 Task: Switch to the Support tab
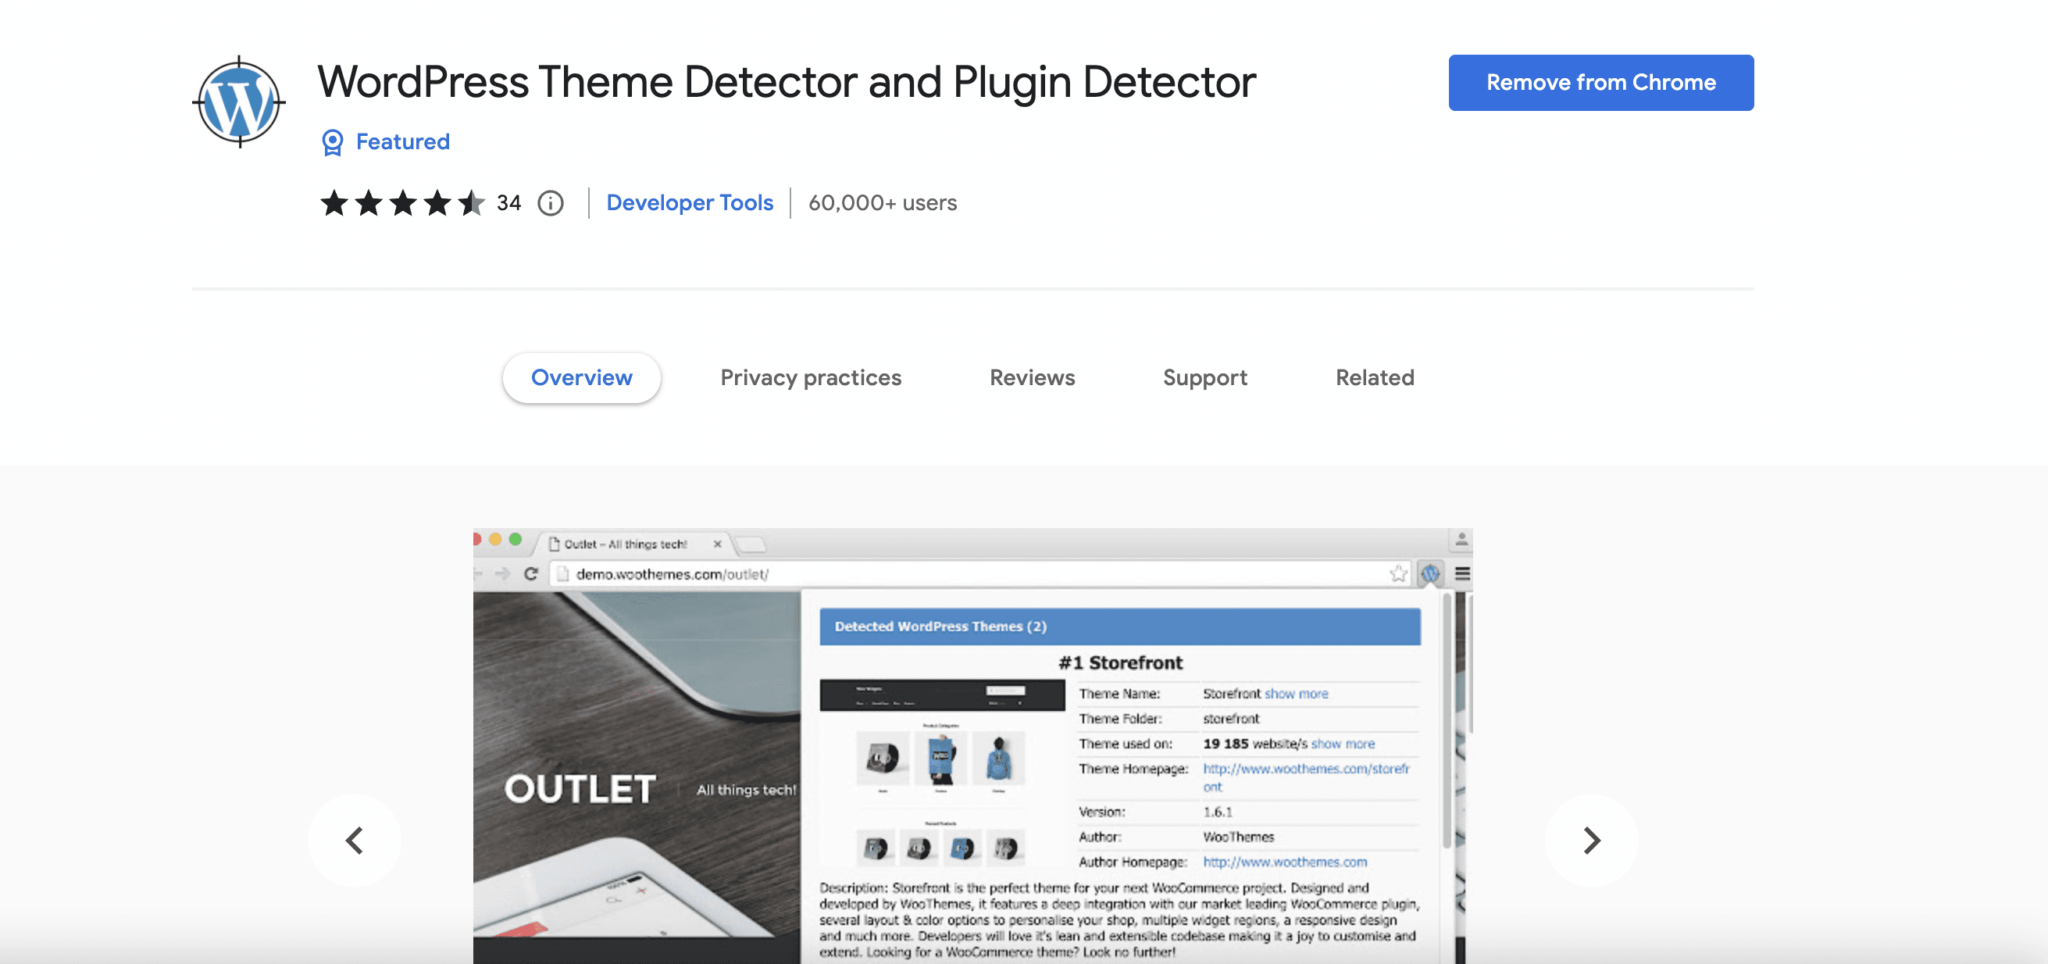(1204, 378)
